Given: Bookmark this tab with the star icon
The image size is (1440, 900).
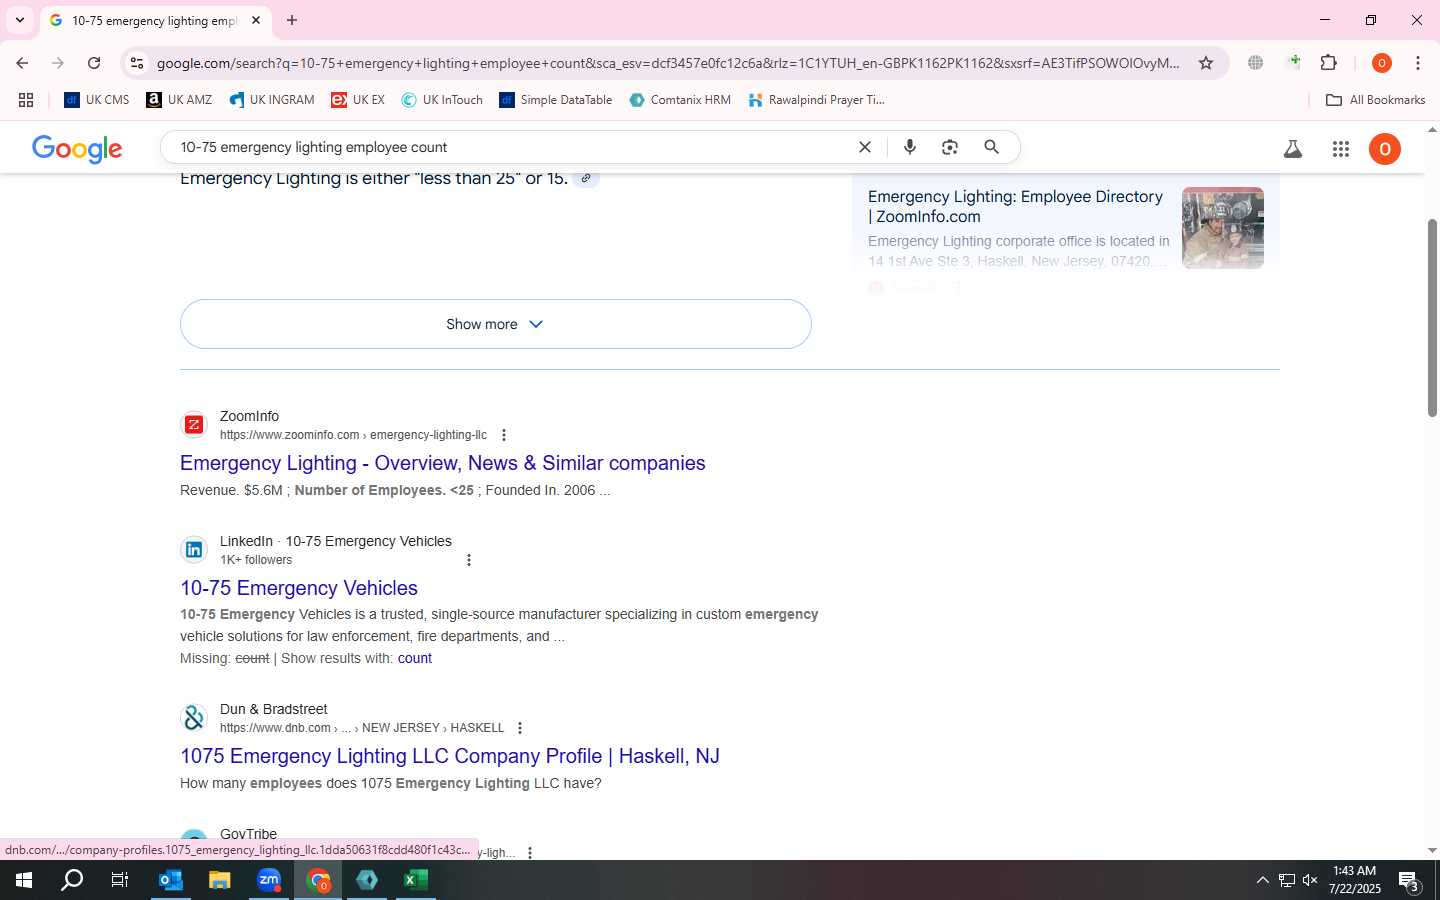Looking at the screenshot, I should pyautogui.click(x=1206, y=63).
